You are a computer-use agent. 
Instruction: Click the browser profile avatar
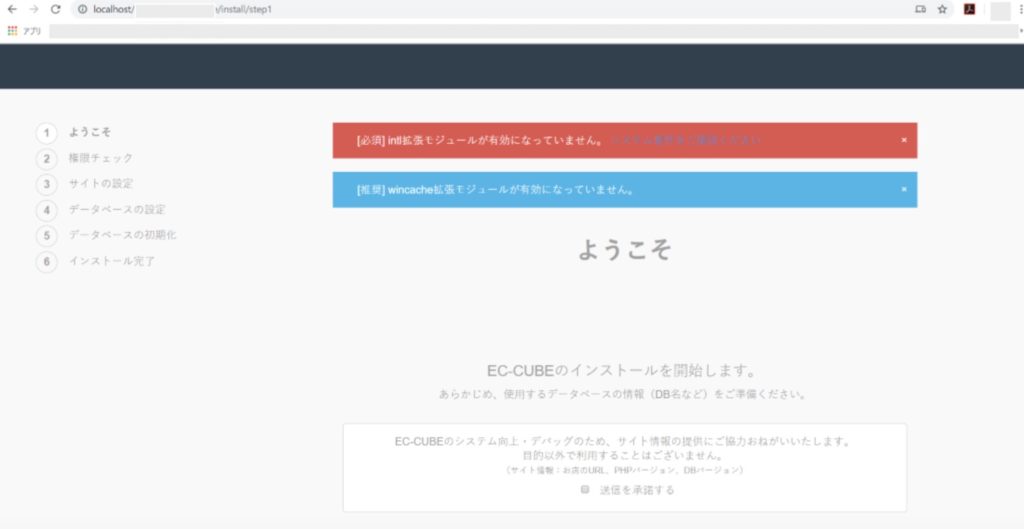1000,10
